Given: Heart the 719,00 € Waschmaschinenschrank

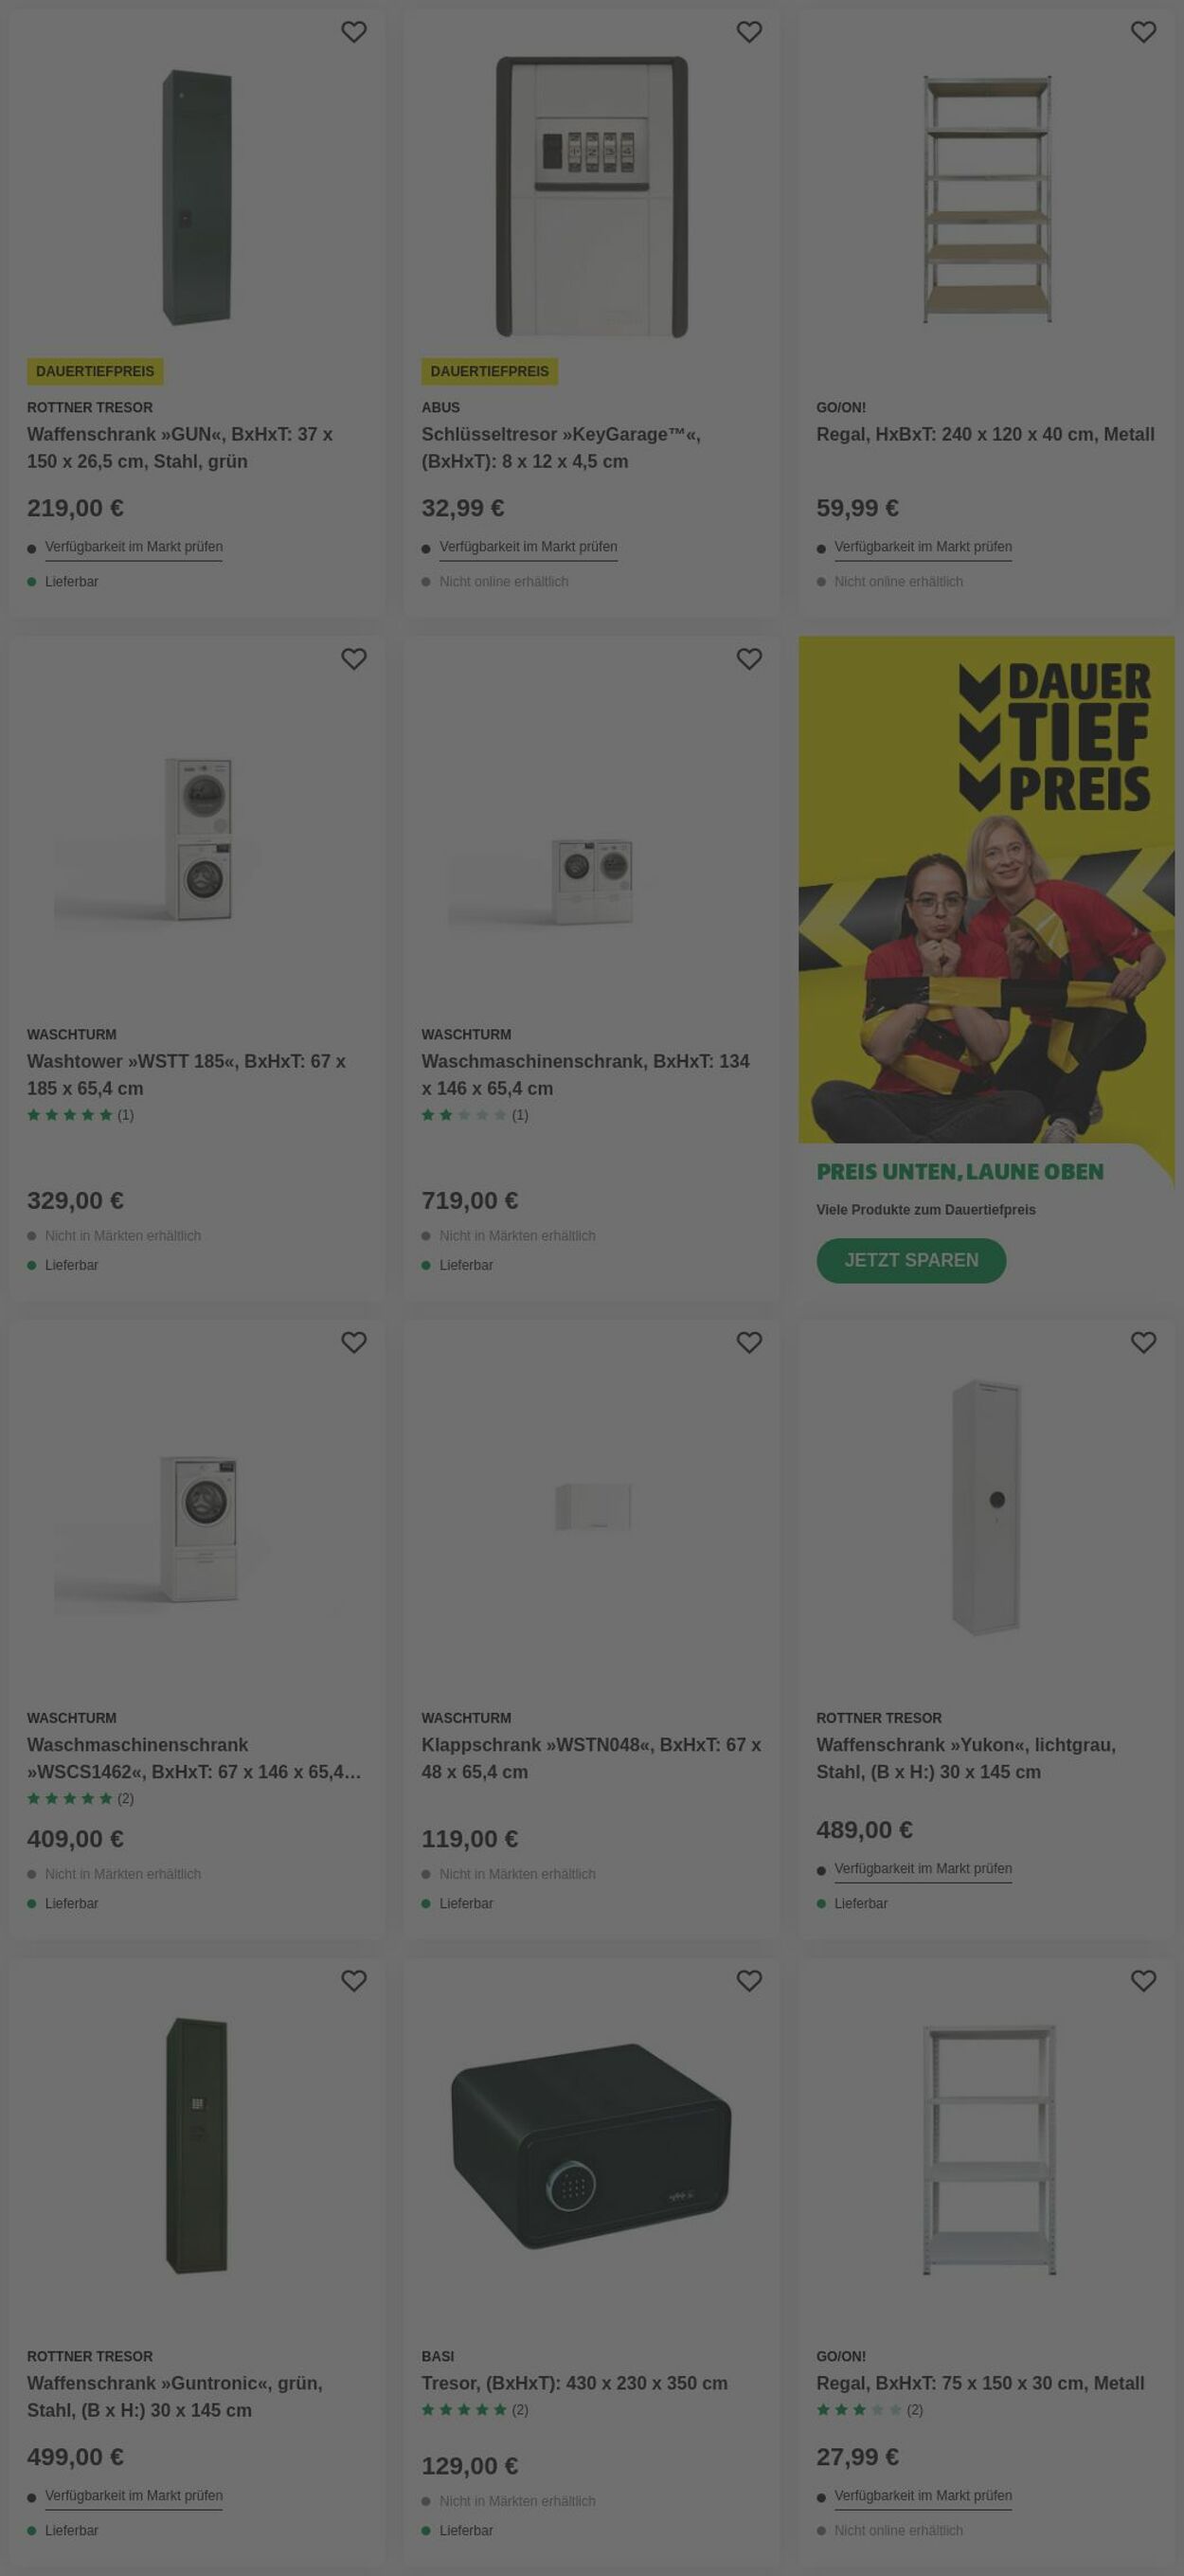Looking at the screenshot, I should coord(749,659).
